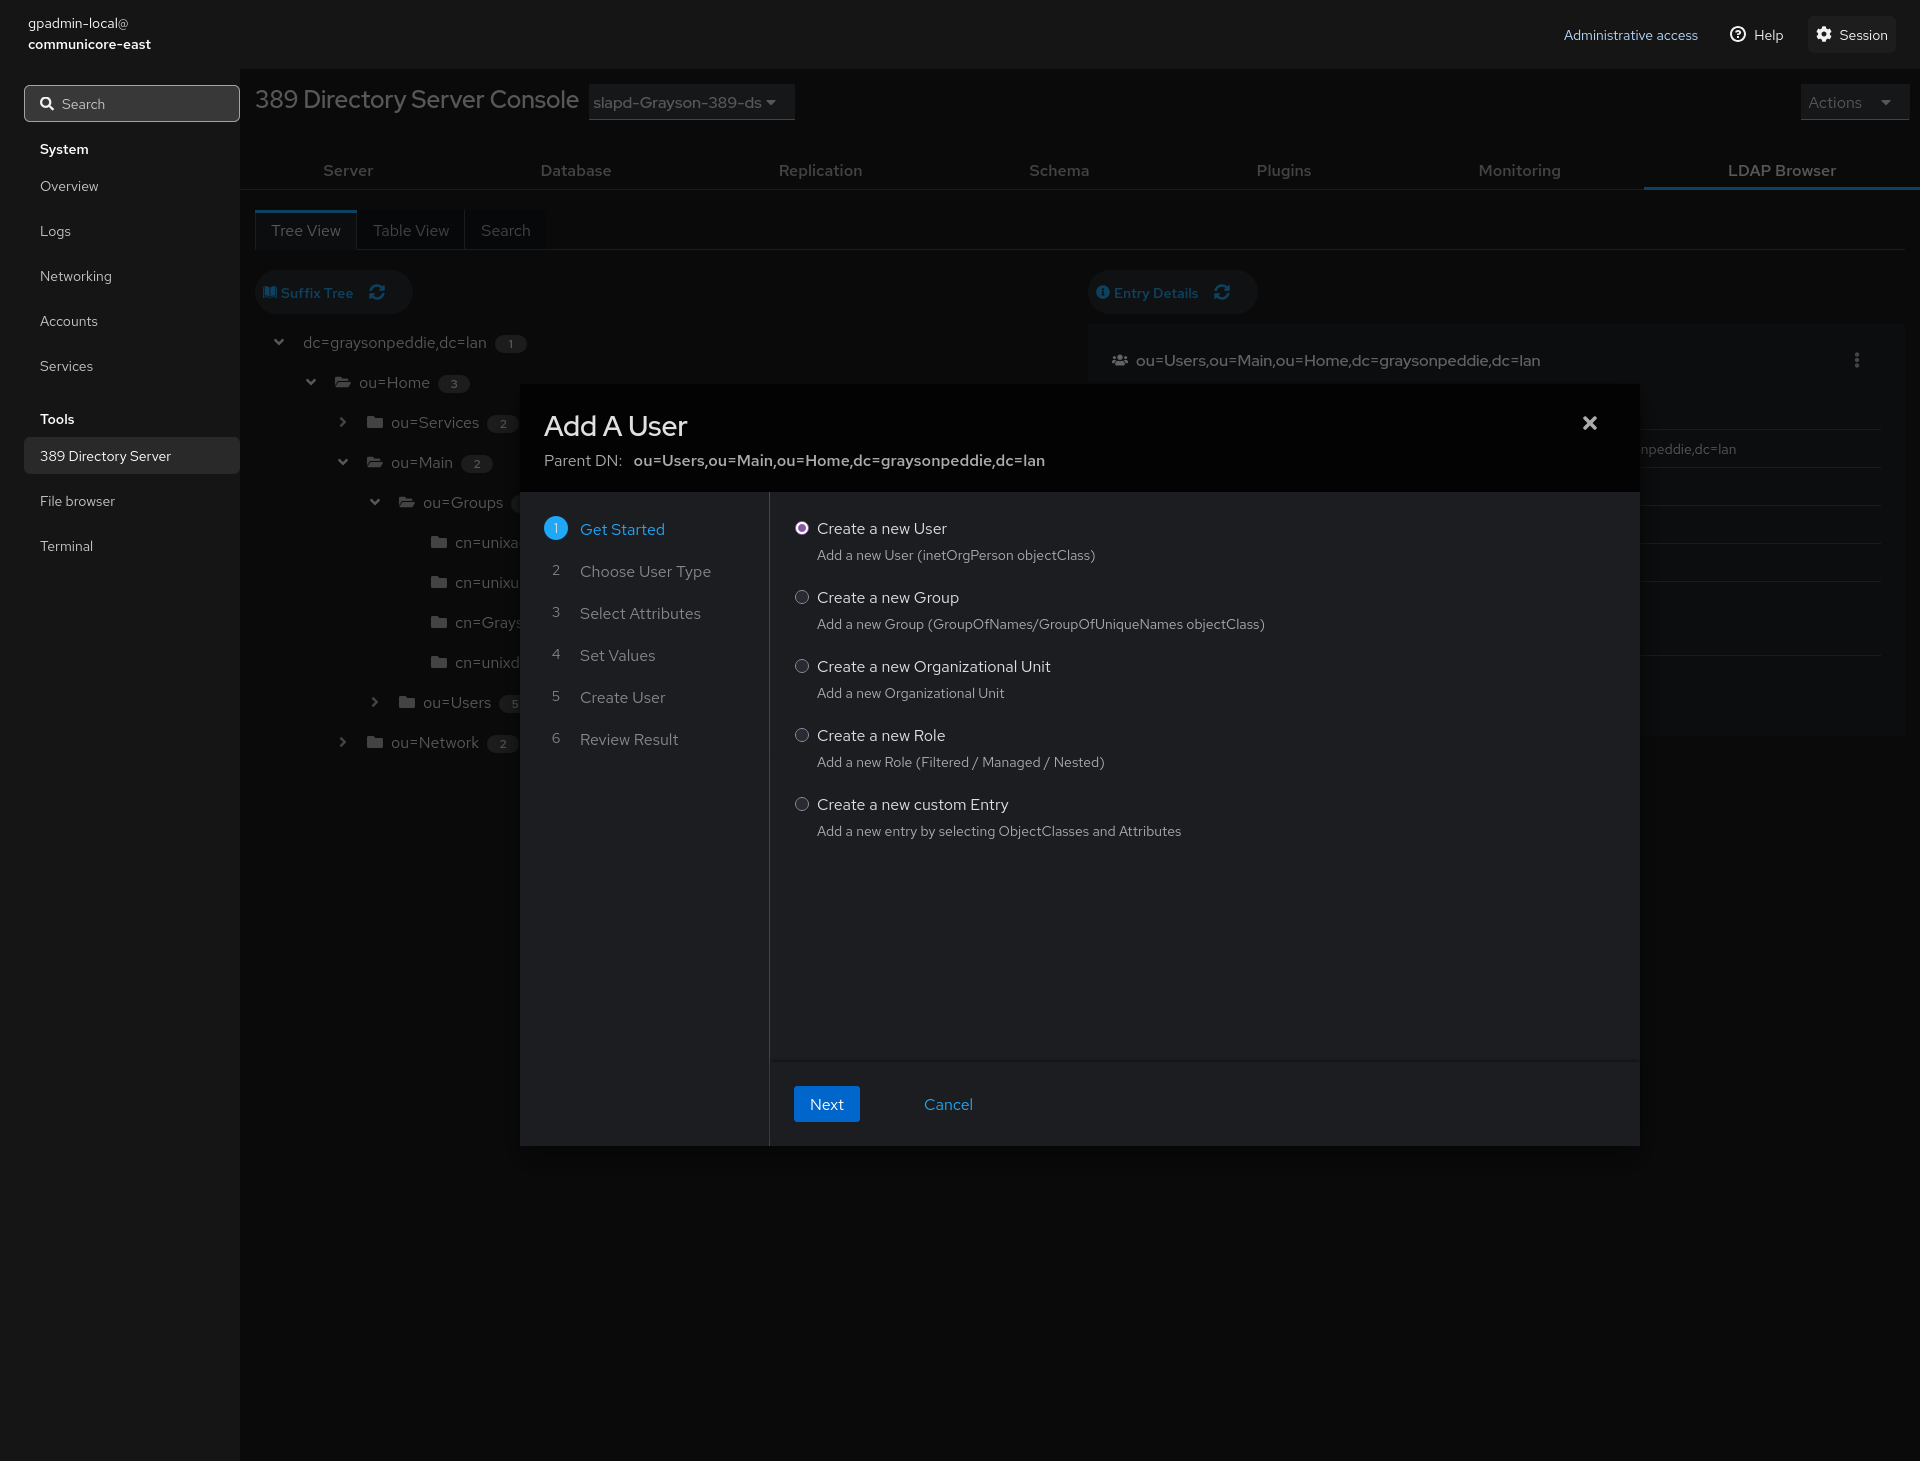Click the ou=Main open folder icon

coord(375,462)
